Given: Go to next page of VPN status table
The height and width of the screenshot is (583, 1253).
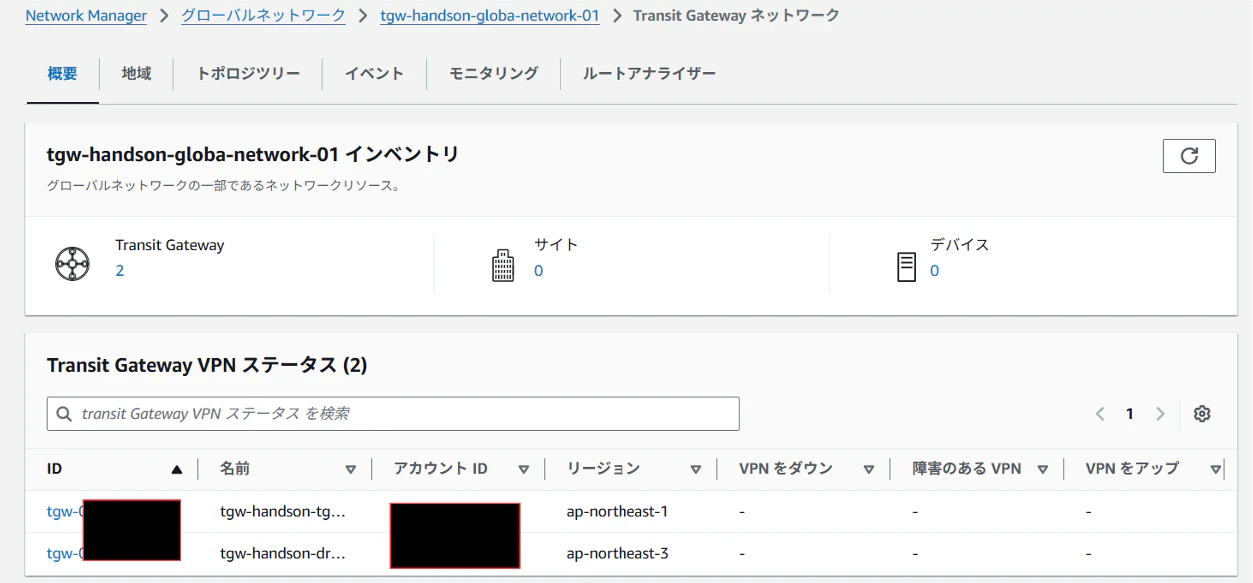Looking at the screenshot, I should [x=1160, y=414].
